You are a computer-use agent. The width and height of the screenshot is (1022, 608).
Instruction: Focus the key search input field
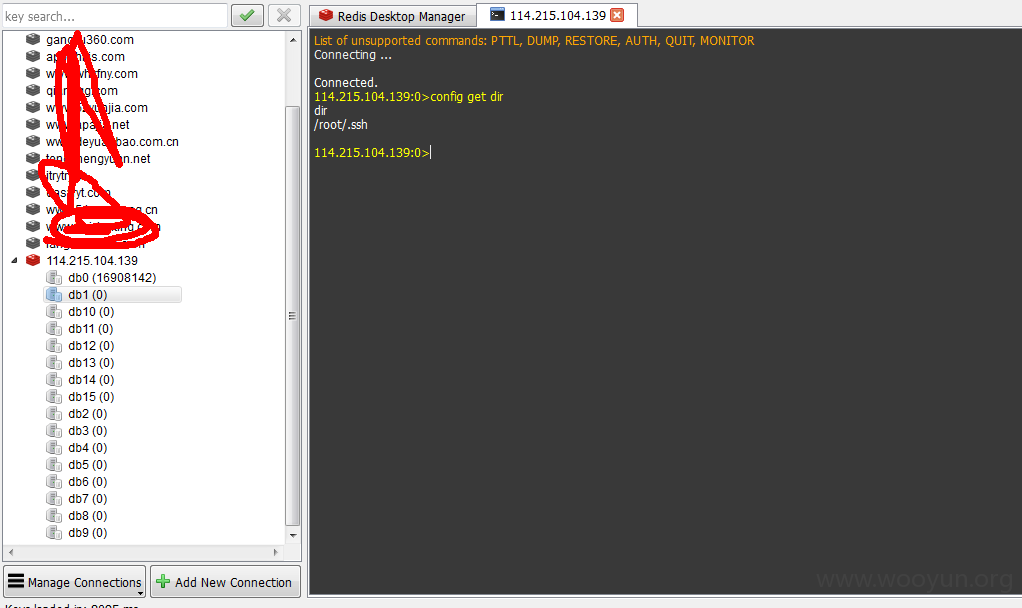click(115, 16)
